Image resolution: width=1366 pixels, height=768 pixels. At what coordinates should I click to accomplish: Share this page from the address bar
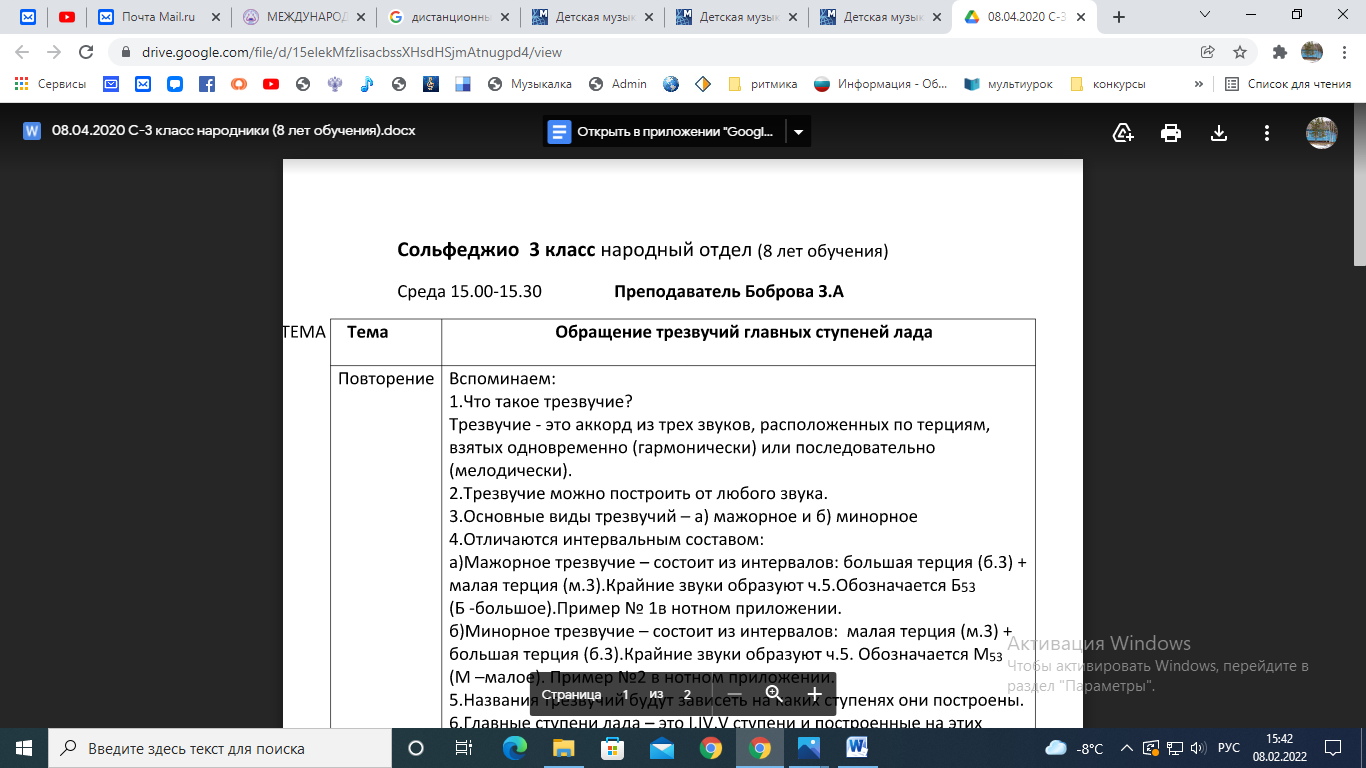click(1208, 52)
